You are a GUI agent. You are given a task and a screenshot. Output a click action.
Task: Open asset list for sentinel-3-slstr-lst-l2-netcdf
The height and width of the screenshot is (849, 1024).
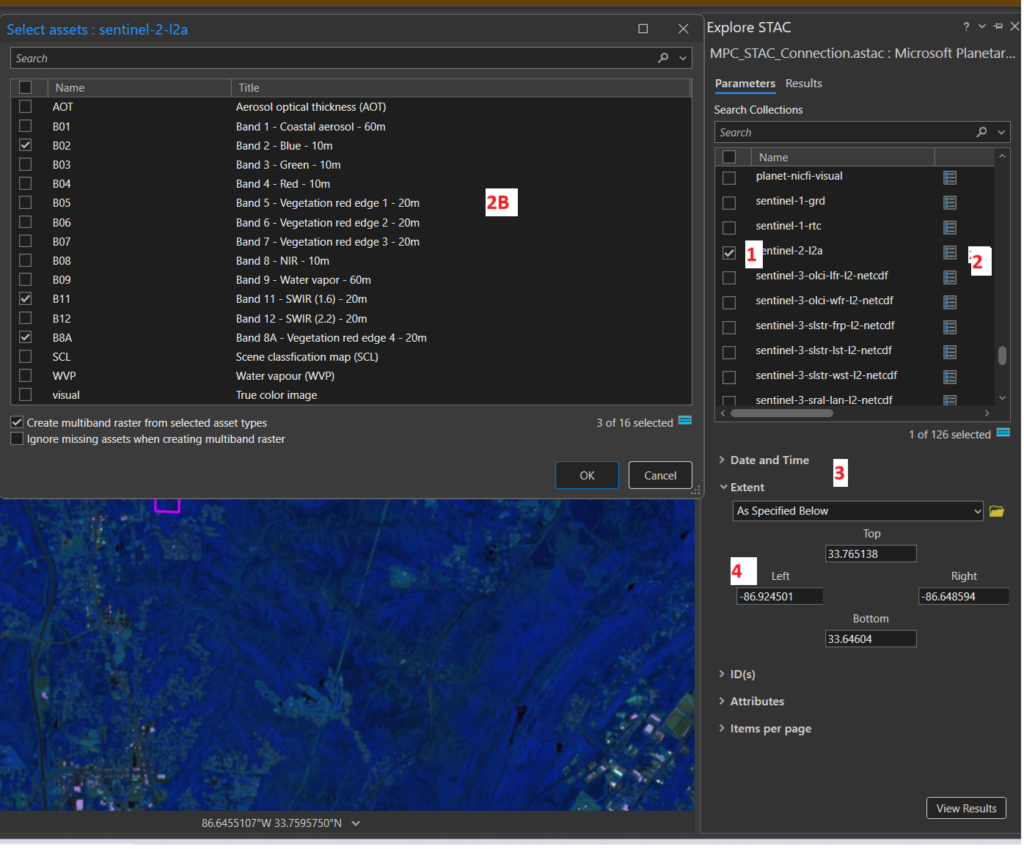(x=950, y=352)
